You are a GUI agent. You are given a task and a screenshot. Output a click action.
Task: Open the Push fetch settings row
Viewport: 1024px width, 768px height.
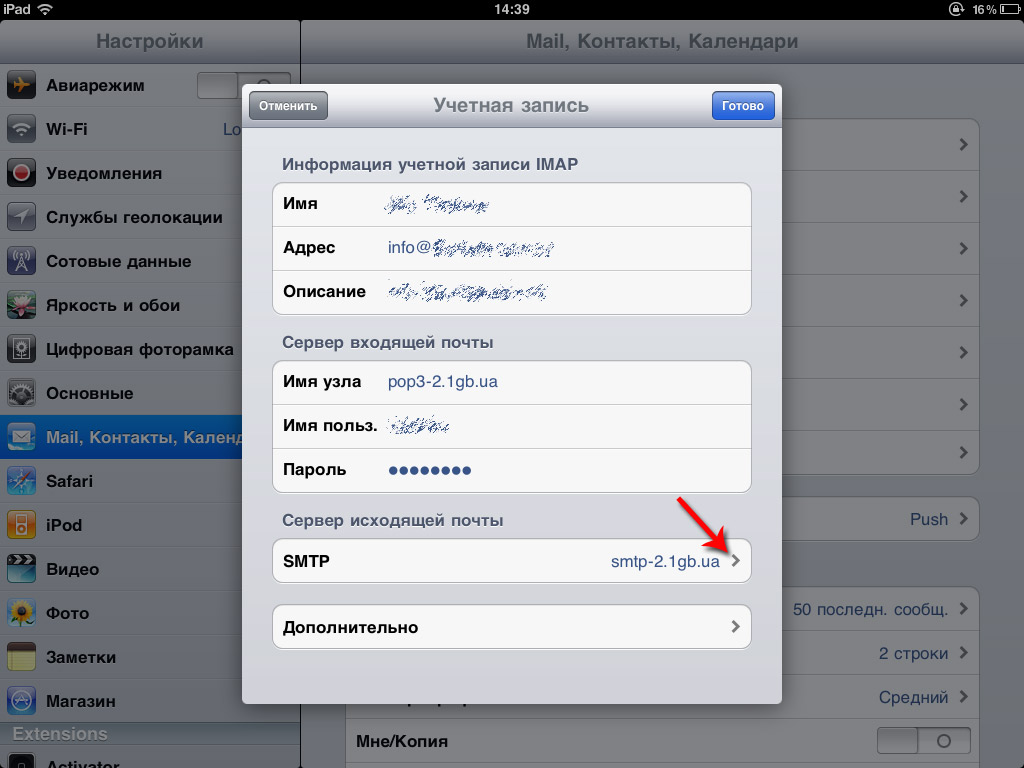tap(880, 519)
